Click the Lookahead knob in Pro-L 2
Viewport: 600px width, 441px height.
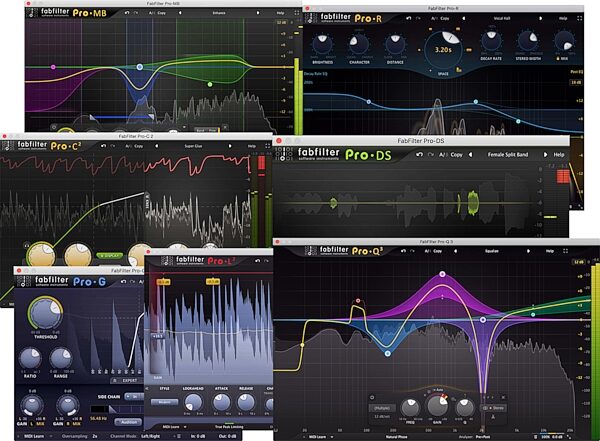click(x=193, y=403)
